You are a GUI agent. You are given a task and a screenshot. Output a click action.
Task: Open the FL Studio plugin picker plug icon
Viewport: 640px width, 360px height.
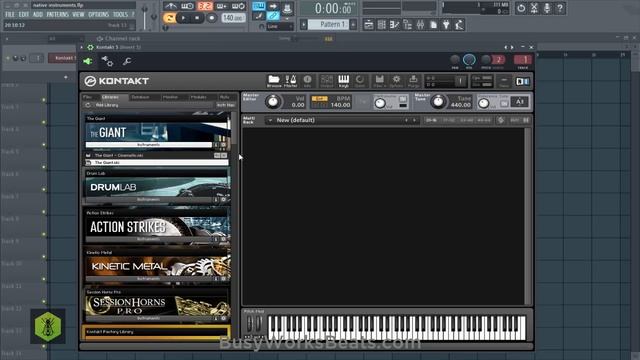coord(446,25)
